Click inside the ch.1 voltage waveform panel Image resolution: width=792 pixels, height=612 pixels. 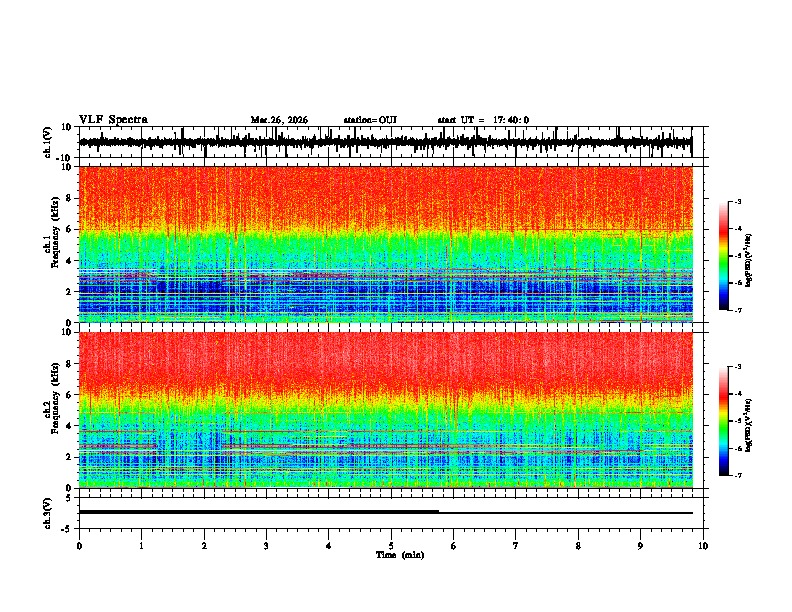pos(391,142)
